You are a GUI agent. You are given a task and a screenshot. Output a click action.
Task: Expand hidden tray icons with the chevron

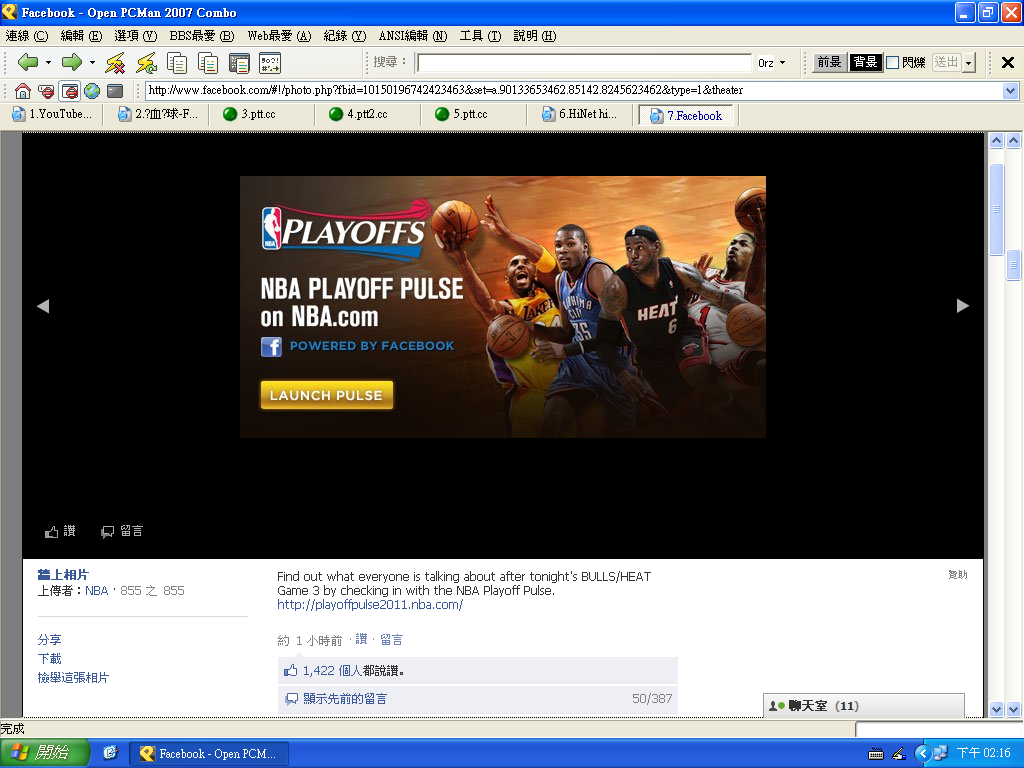[922, 753]
